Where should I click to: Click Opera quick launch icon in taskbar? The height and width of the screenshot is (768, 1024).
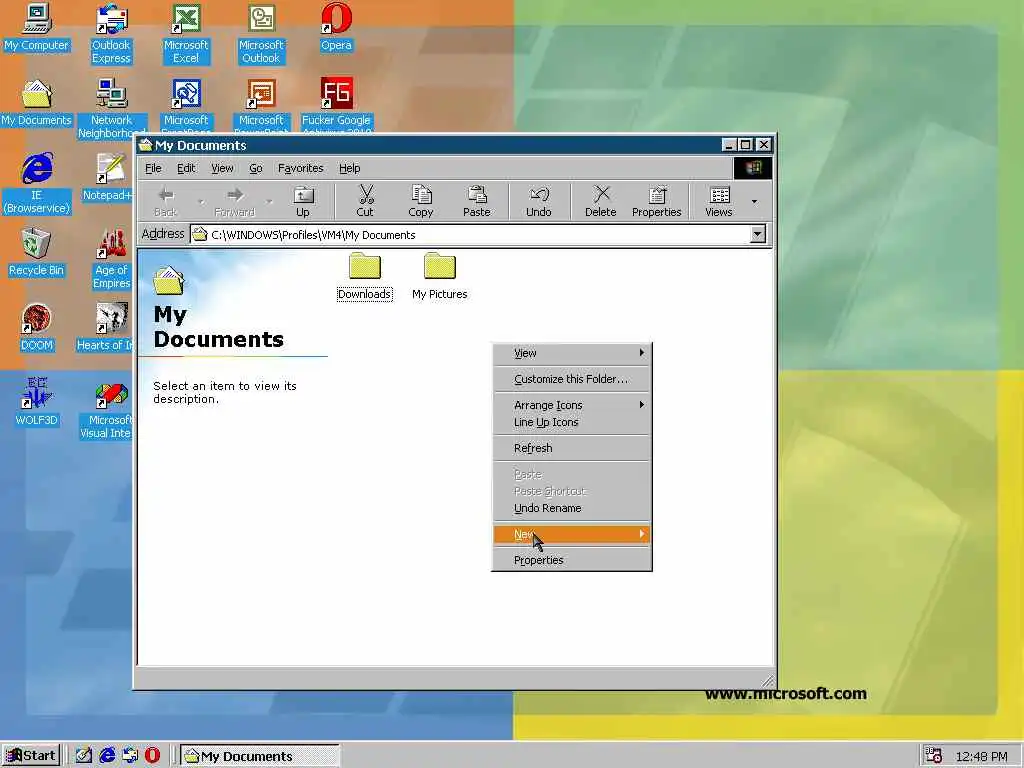(x=152, y=756)
